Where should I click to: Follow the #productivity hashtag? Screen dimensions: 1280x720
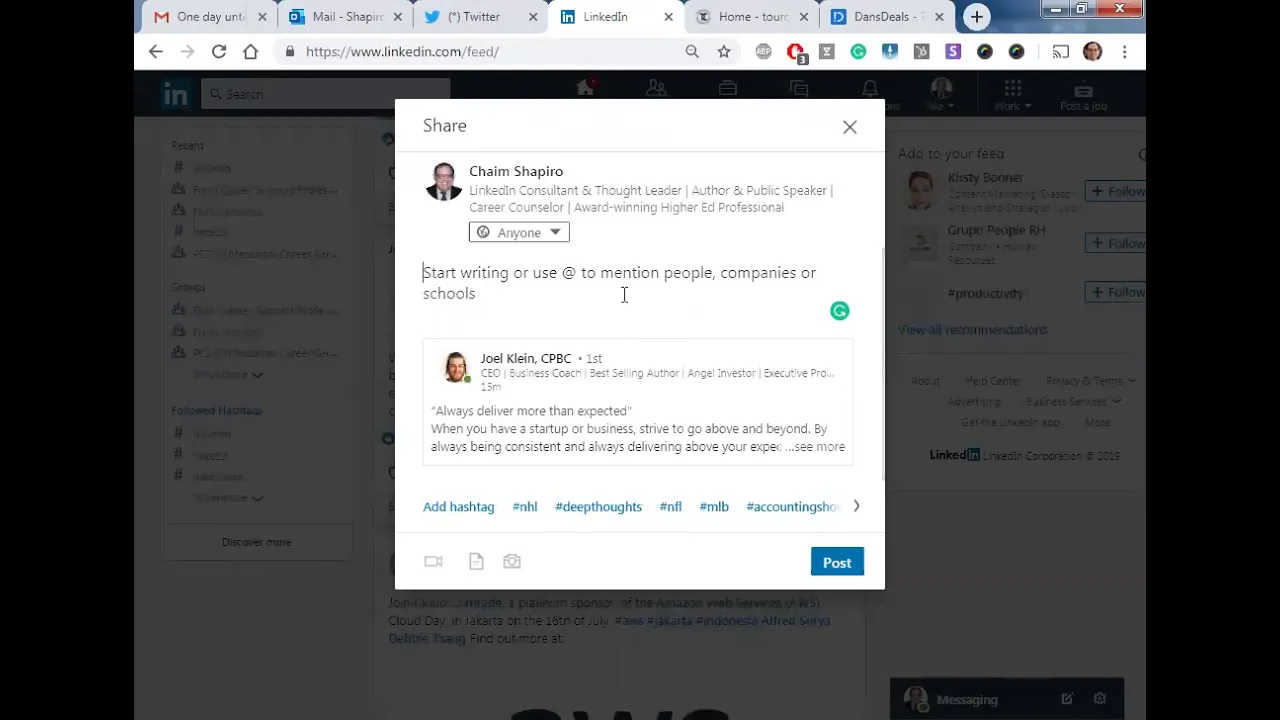tap(1116, 292)
